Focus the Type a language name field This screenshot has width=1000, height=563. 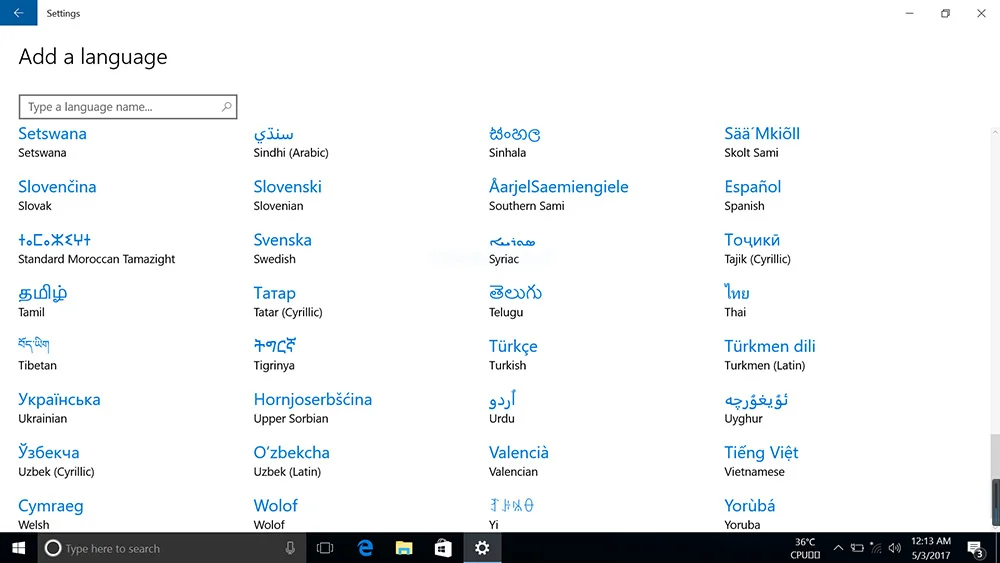click(x=128, y=106)
